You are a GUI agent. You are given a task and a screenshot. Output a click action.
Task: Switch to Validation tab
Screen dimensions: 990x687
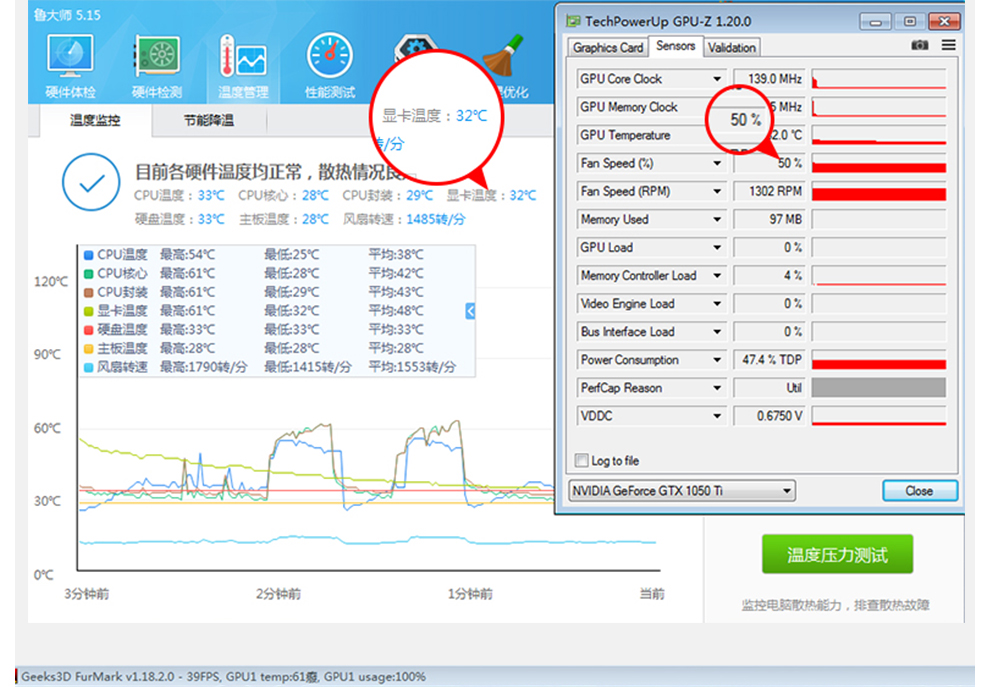point(731,48)
